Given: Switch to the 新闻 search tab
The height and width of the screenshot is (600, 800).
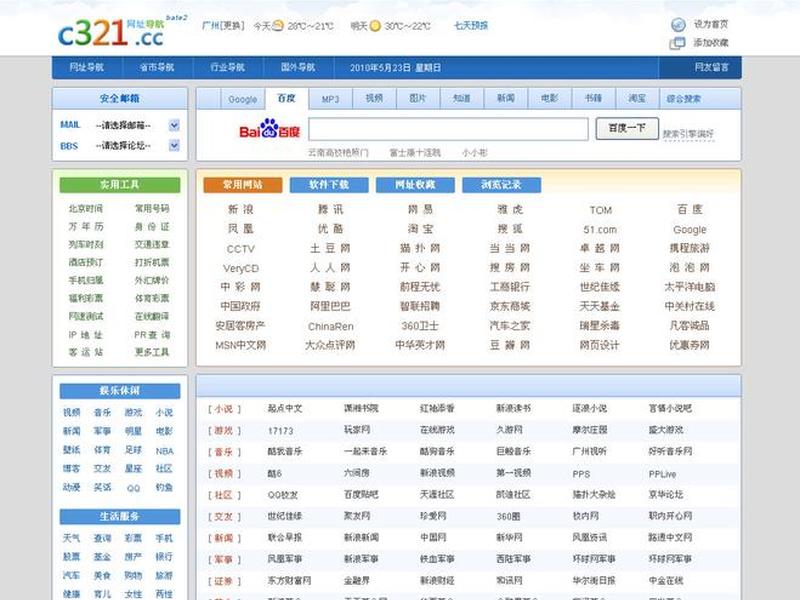Looking at the screenshot, I should [506, 99].
